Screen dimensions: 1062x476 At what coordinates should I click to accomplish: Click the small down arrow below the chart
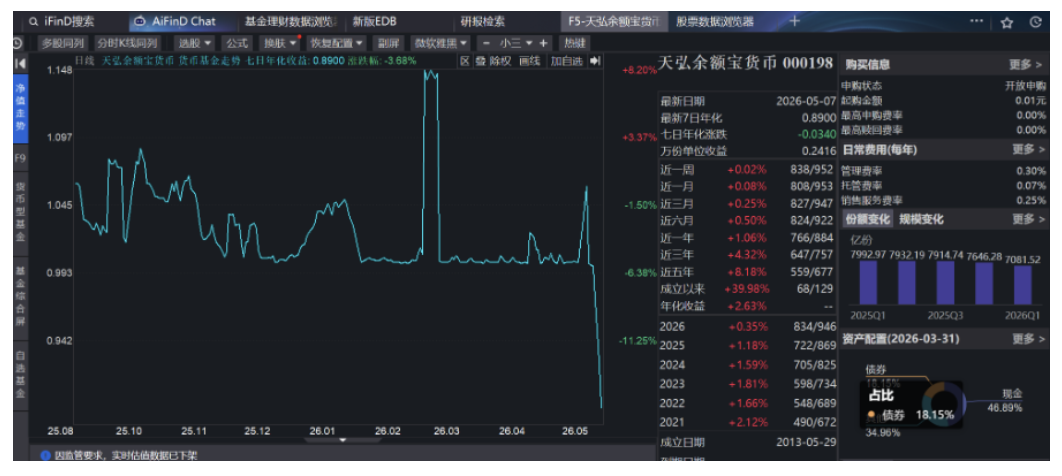pyautogui.click(x=342, y=439)
